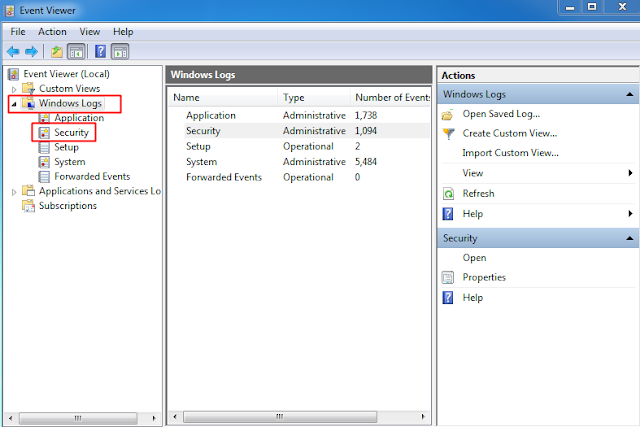Image resolution: width=640 pixels, height=427 pixels.
Task: Collapse the Windows Logs tree node
Action: pos(14,104)
